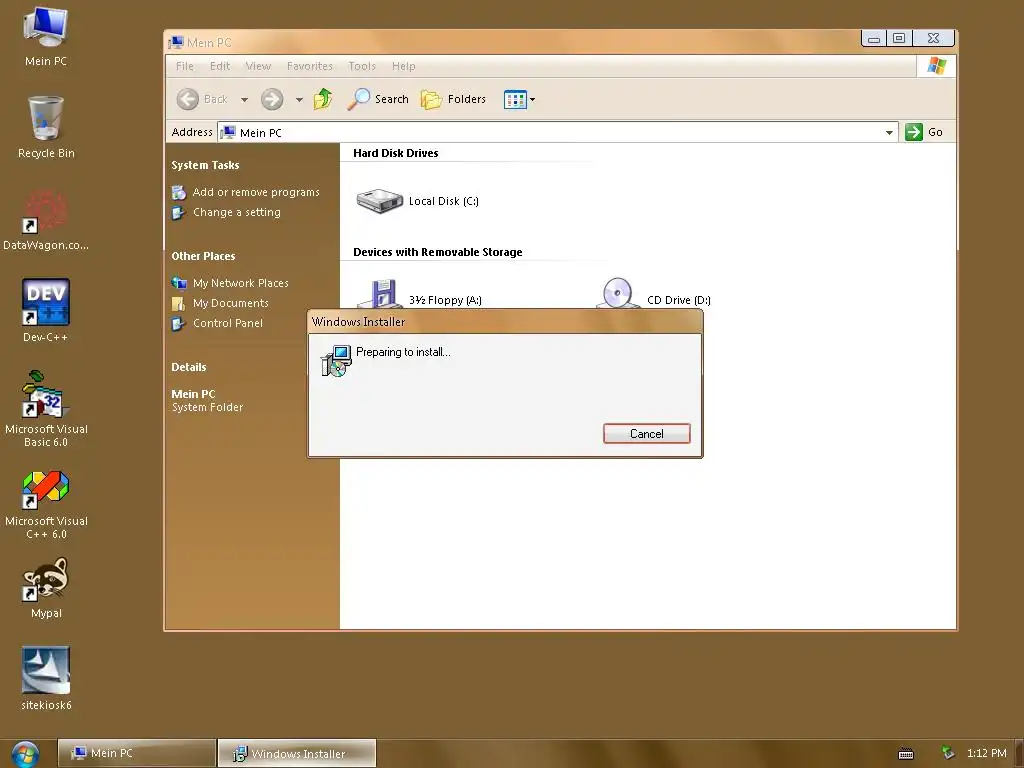
Task: Click Add or remove programs
Action: (256, 192)
